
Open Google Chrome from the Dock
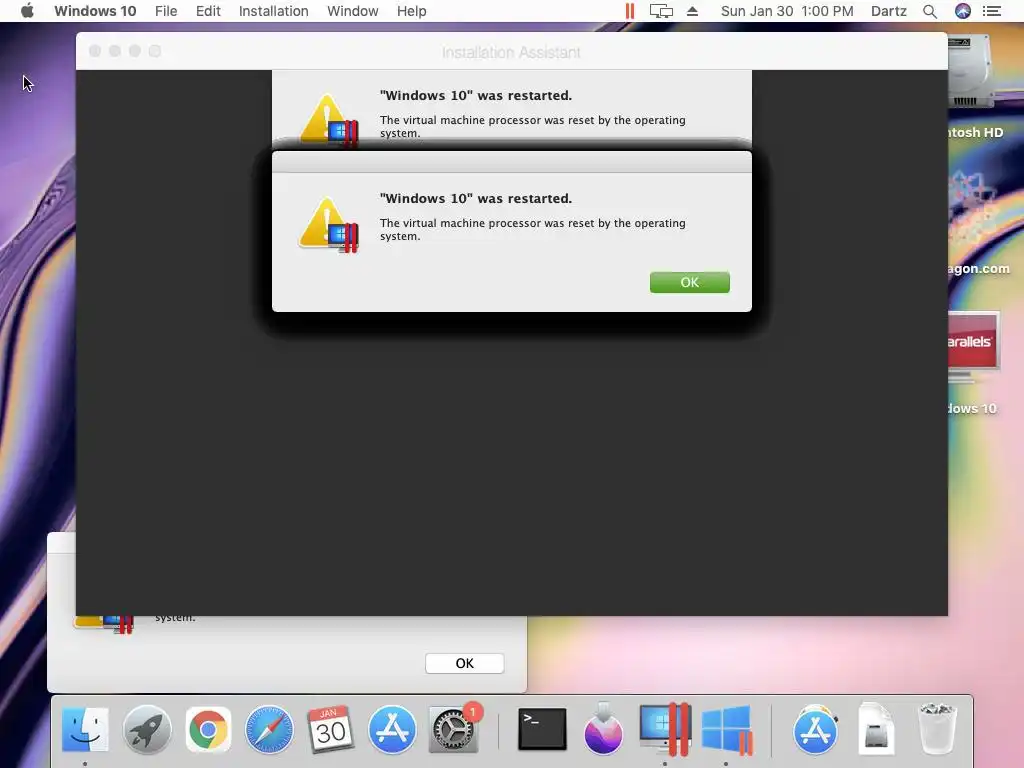click(208, 729)
